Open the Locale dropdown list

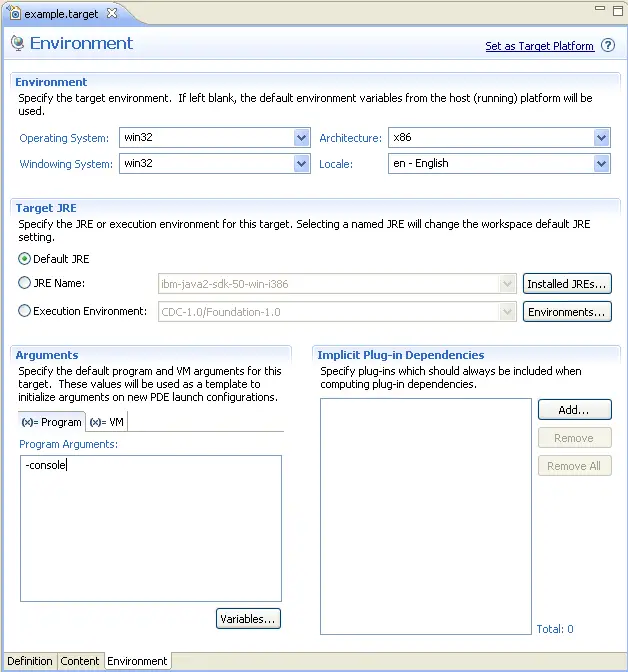(x=601, y=163)
